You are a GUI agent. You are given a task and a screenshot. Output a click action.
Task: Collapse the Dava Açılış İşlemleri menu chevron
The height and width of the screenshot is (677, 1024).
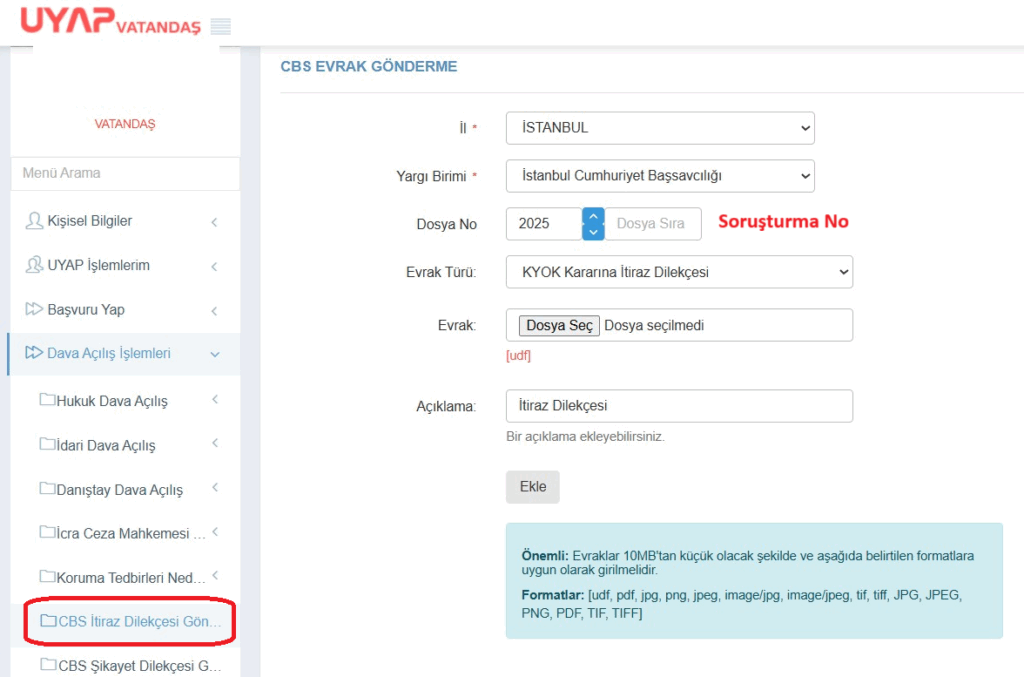[214, 354]
